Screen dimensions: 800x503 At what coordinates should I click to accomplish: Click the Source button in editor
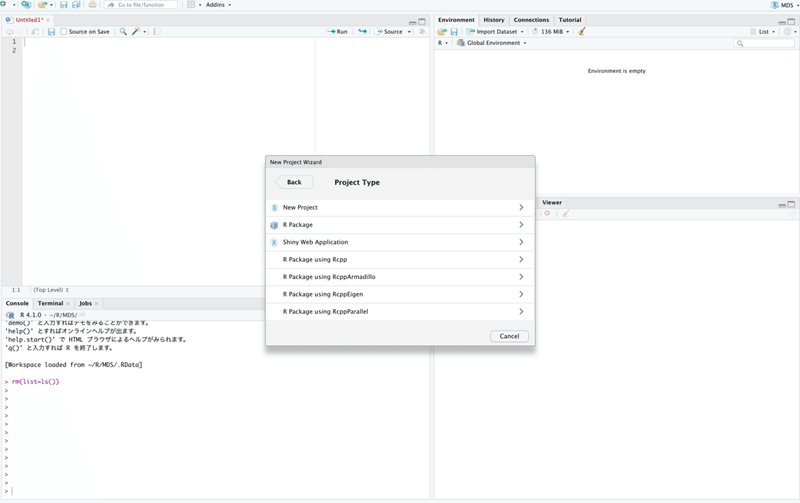click(389, 32)
